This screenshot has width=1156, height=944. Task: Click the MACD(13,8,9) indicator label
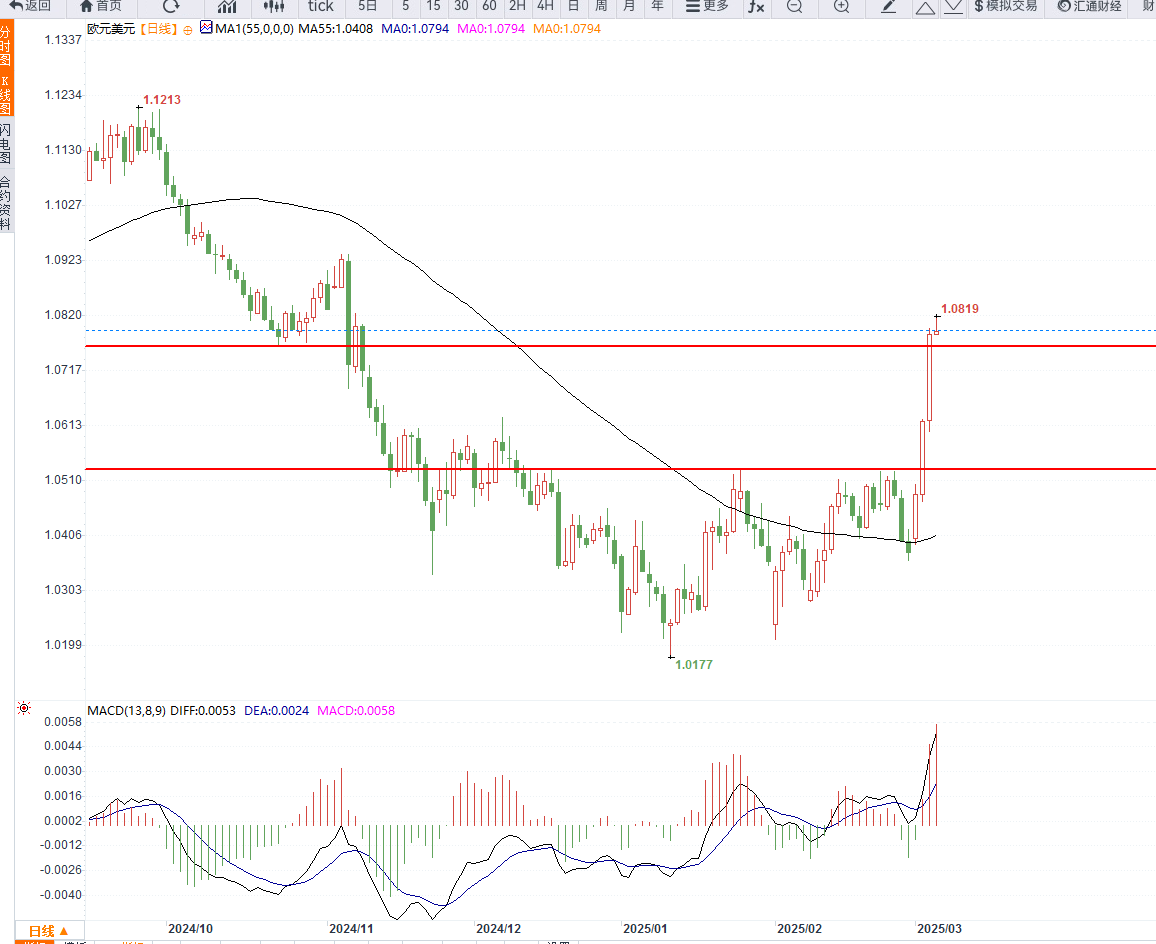coord(127,711)
